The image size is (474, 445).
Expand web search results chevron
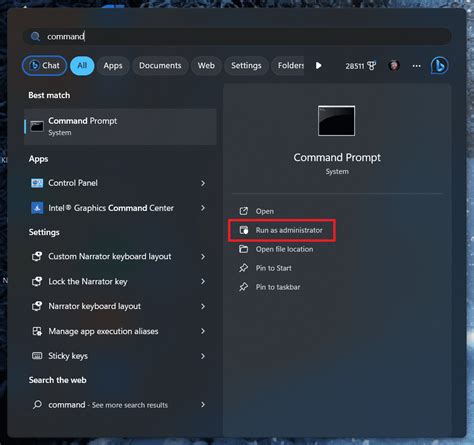click(203, 405)
